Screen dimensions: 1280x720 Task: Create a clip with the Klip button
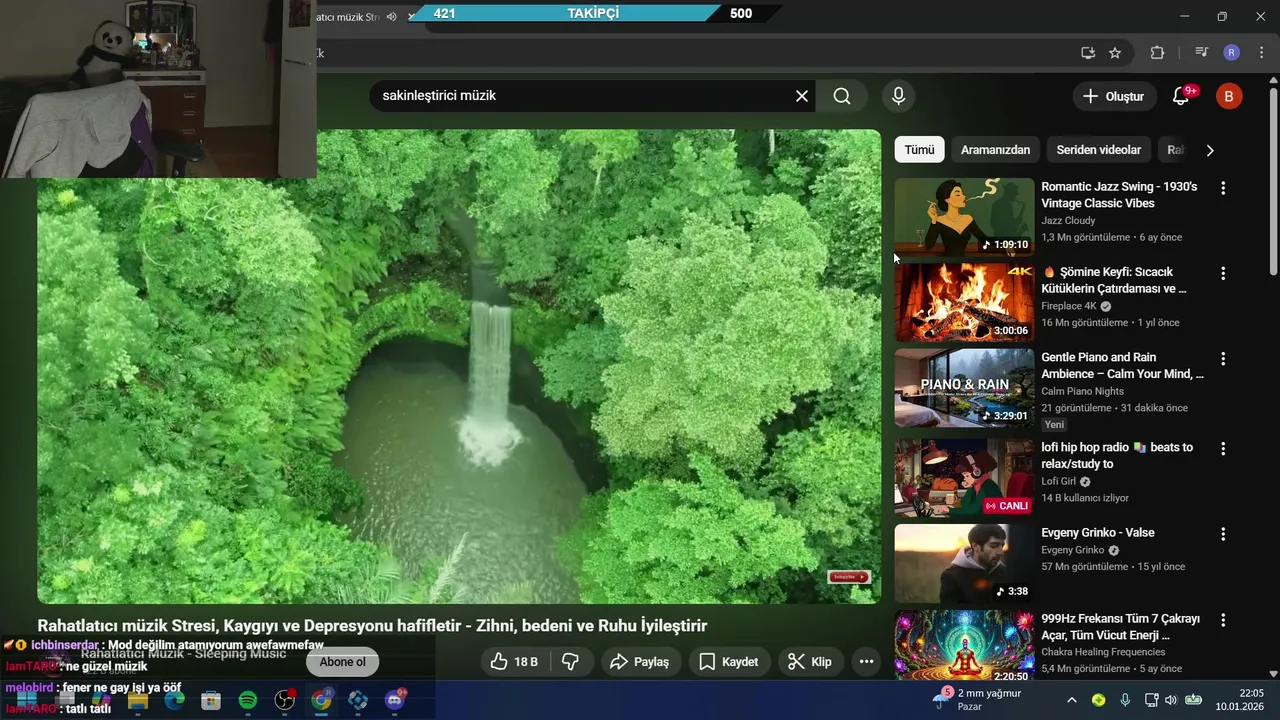pos(809,662)
